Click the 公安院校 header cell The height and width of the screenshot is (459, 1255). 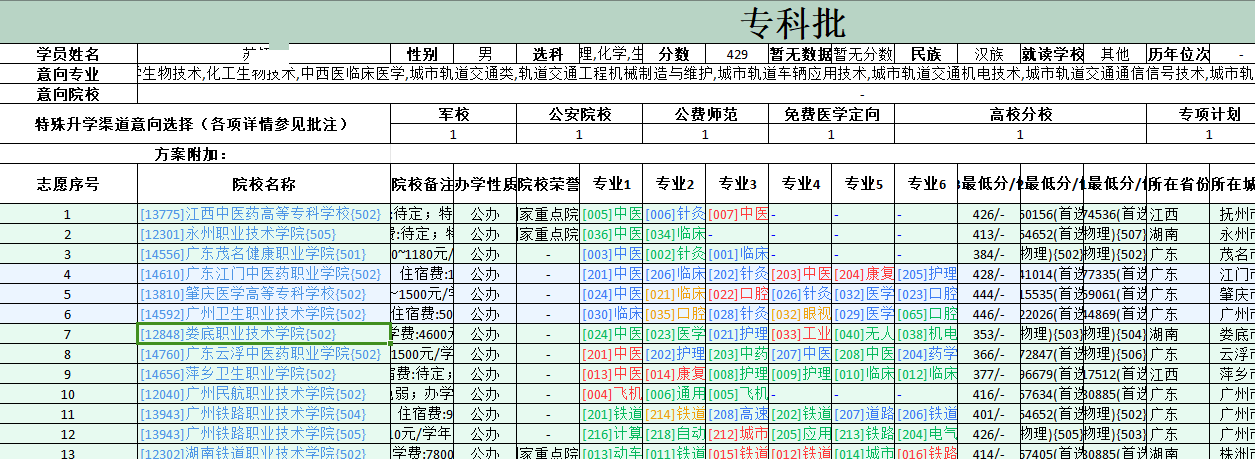coord(580,114)
